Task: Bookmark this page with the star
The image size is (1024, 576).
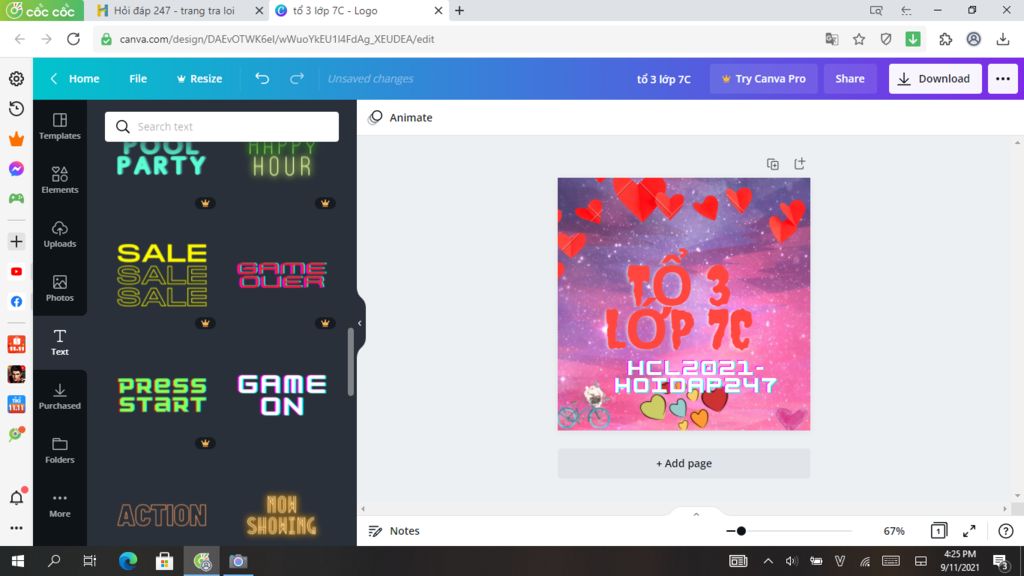Action: coord(859,39)
